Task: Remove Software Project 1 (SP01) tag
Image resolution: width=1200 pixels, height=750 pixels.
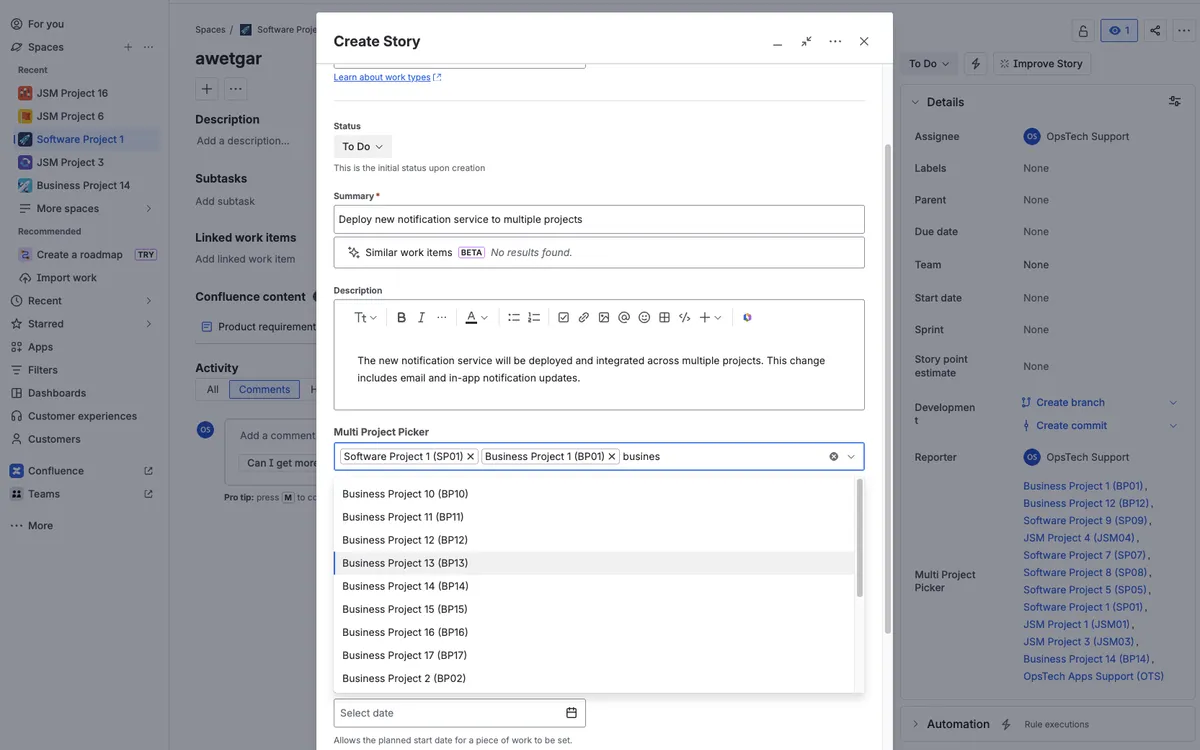Action: pos(471,456)
